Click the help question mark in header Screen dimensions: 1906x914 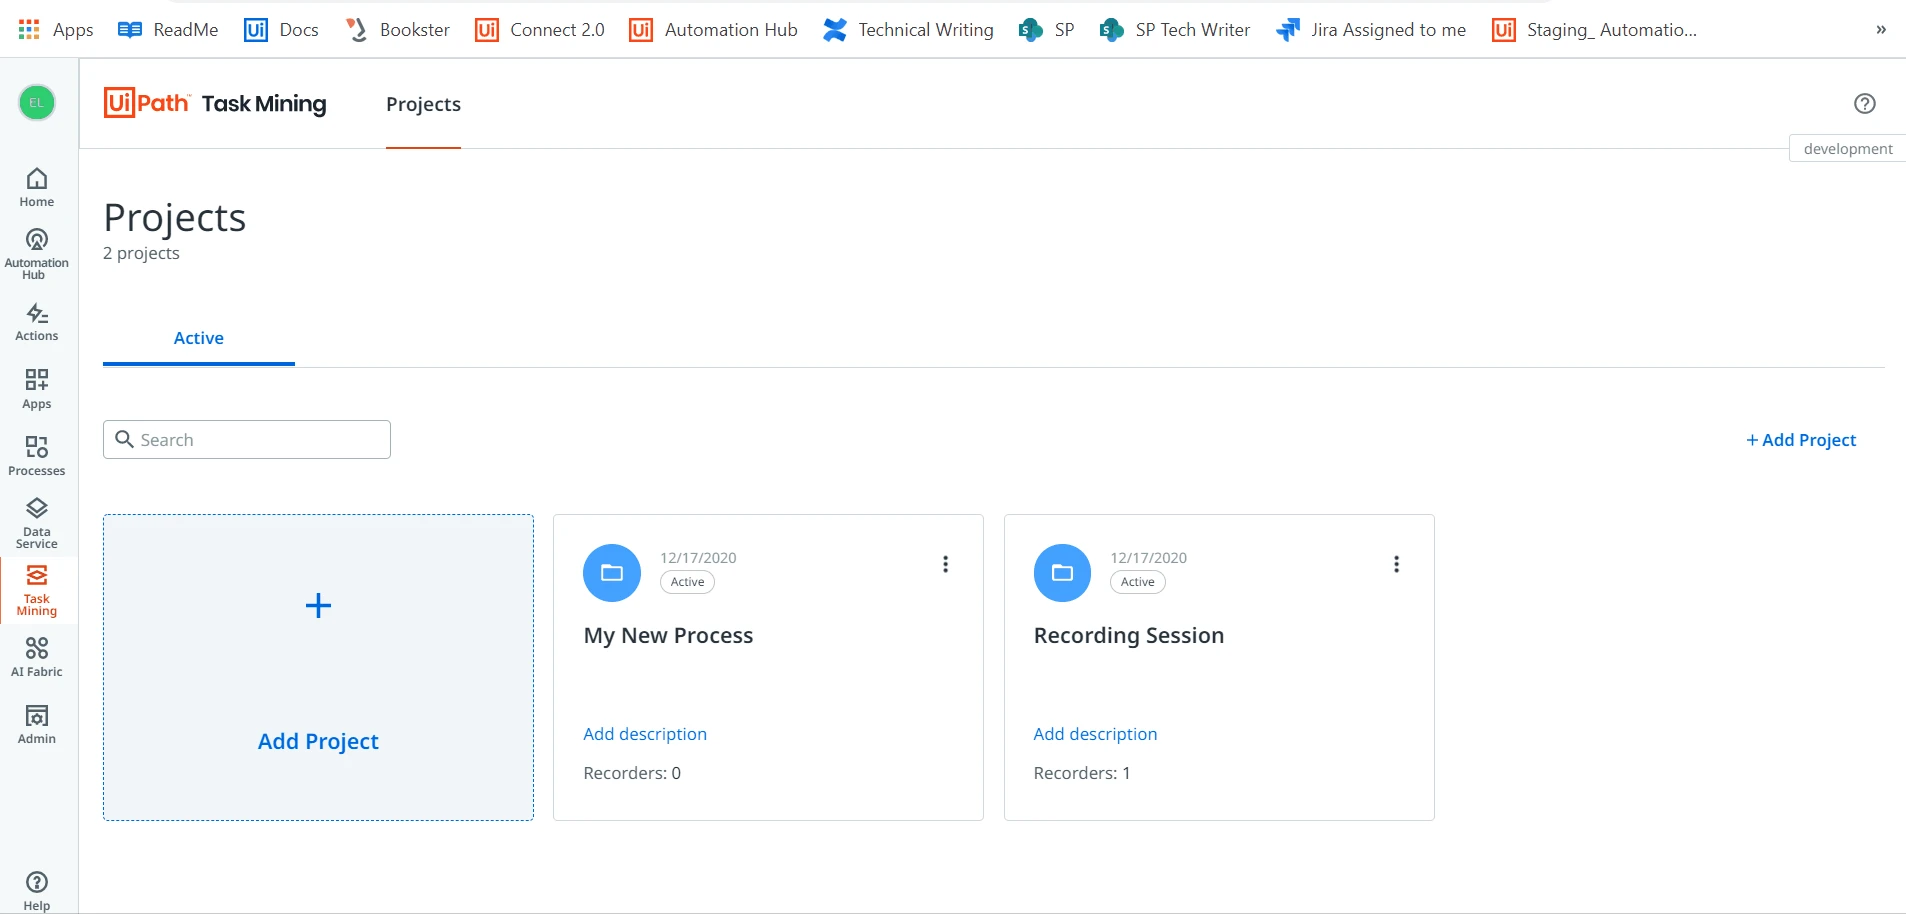tap(1864, 103)
